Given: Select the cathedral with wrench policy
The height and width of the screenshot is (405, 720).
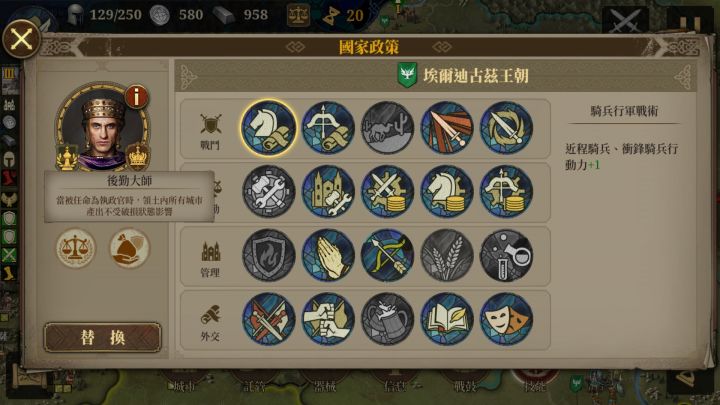Looking at the screenshot, I should tap(328, 191).
